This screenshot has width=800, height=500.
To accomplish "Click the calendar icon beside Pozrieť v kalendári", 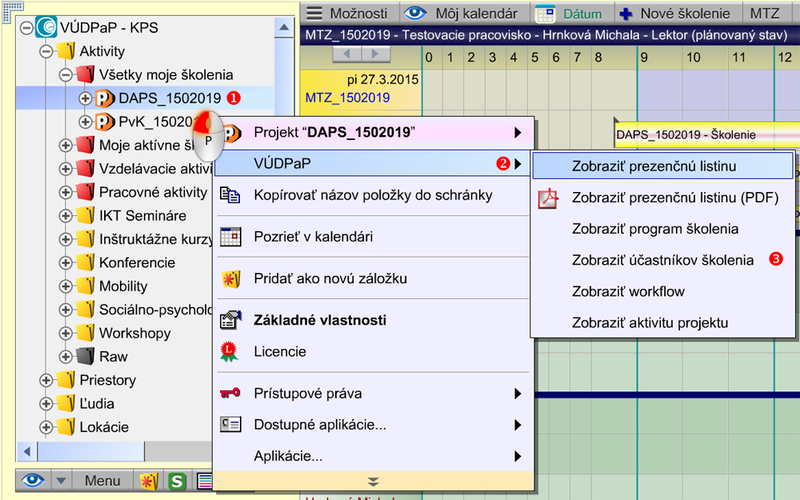I will click(x=230, y=237).
